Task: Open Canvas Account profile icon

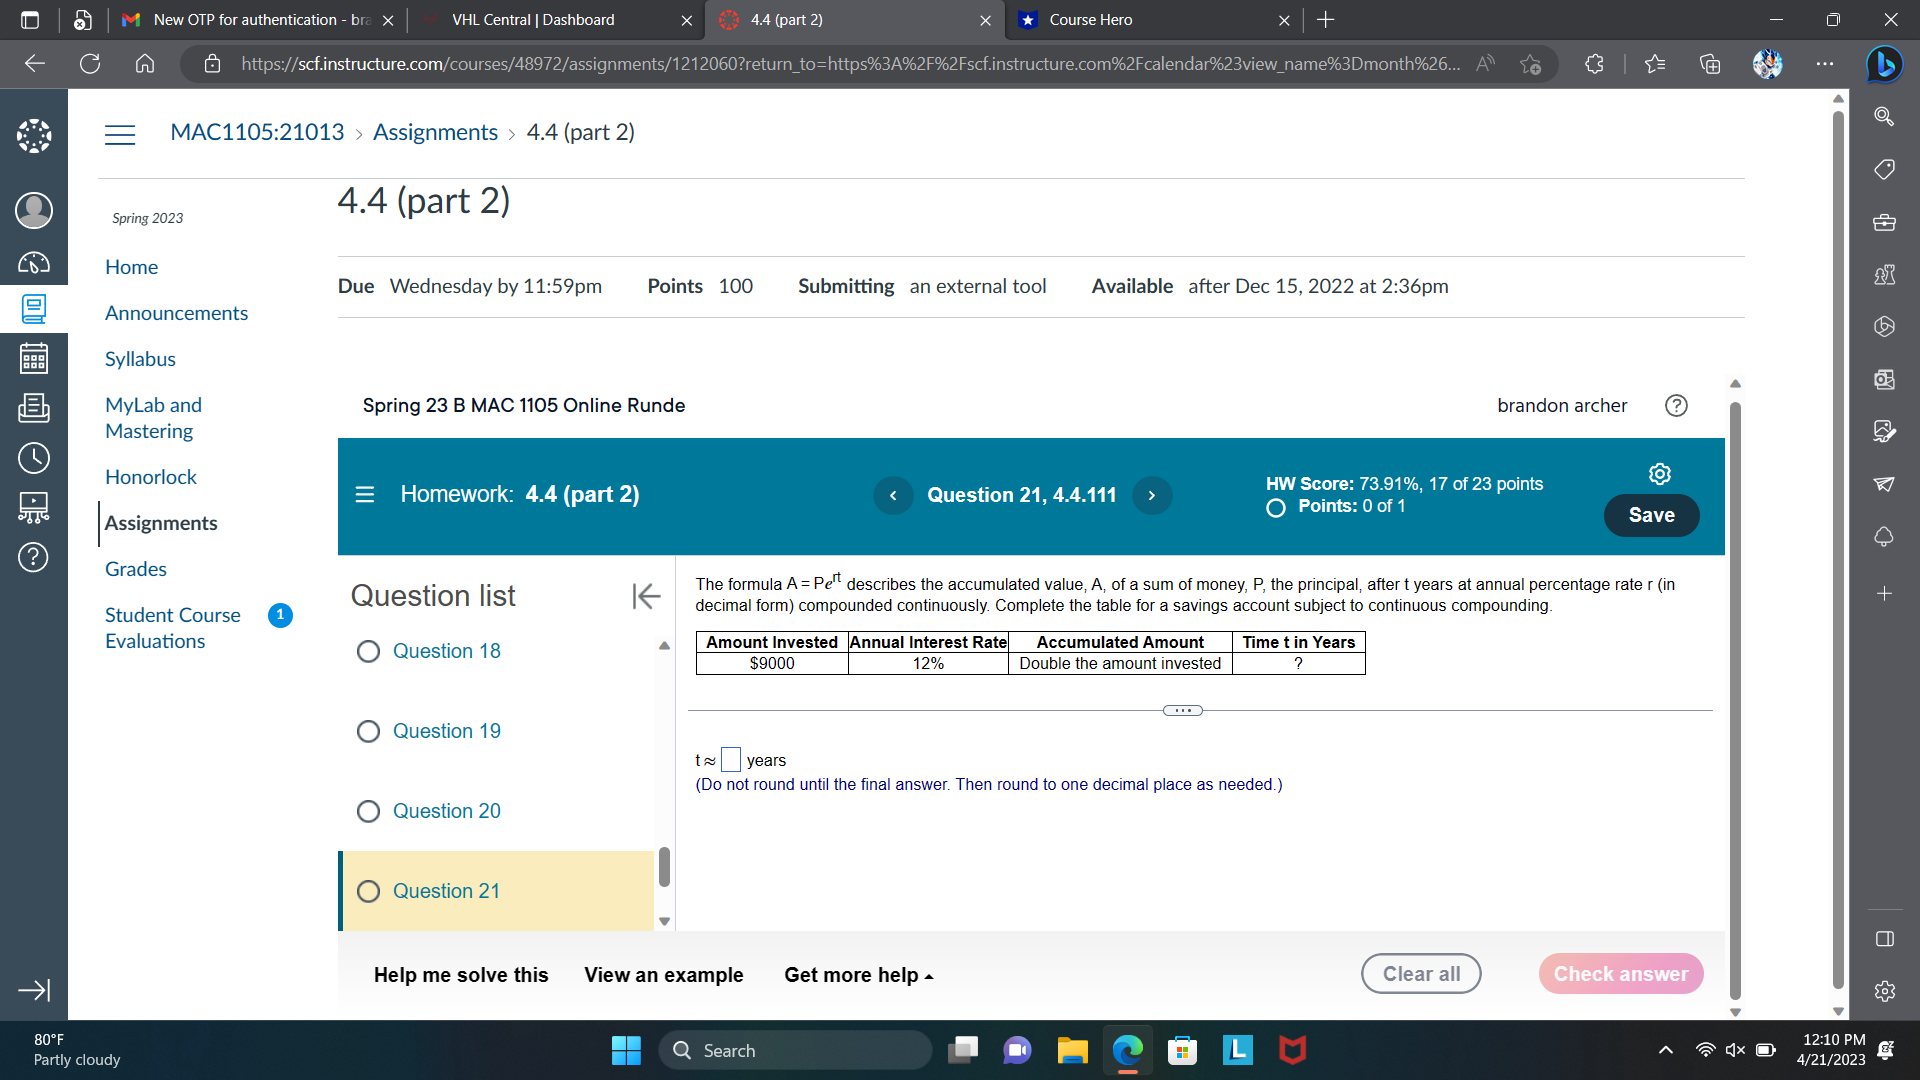Action: point(33,210)
